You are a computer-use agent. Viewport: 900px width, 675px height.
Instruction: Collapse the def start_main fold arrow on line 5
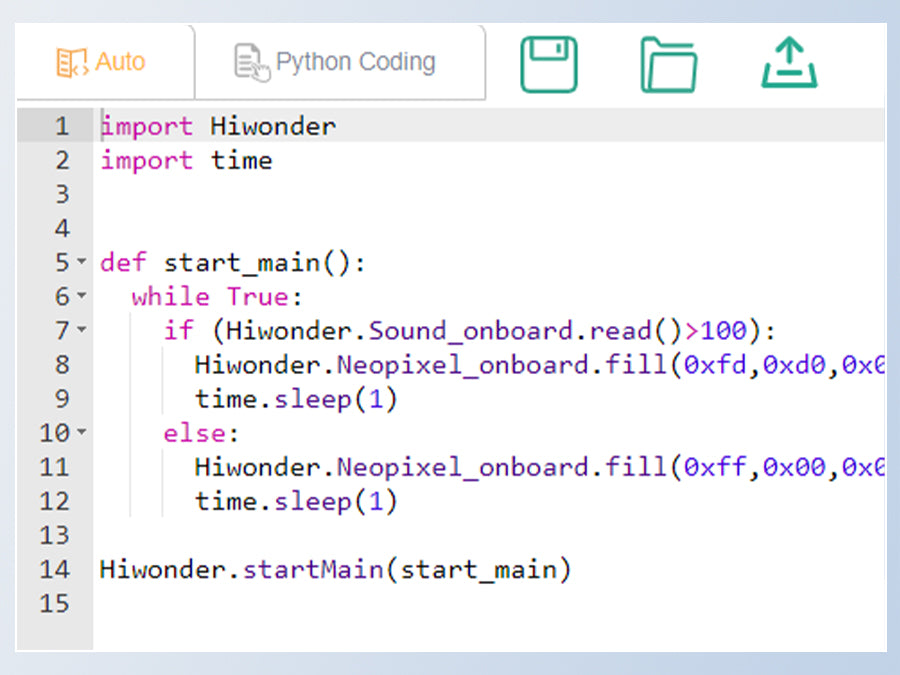coord(82,263)
